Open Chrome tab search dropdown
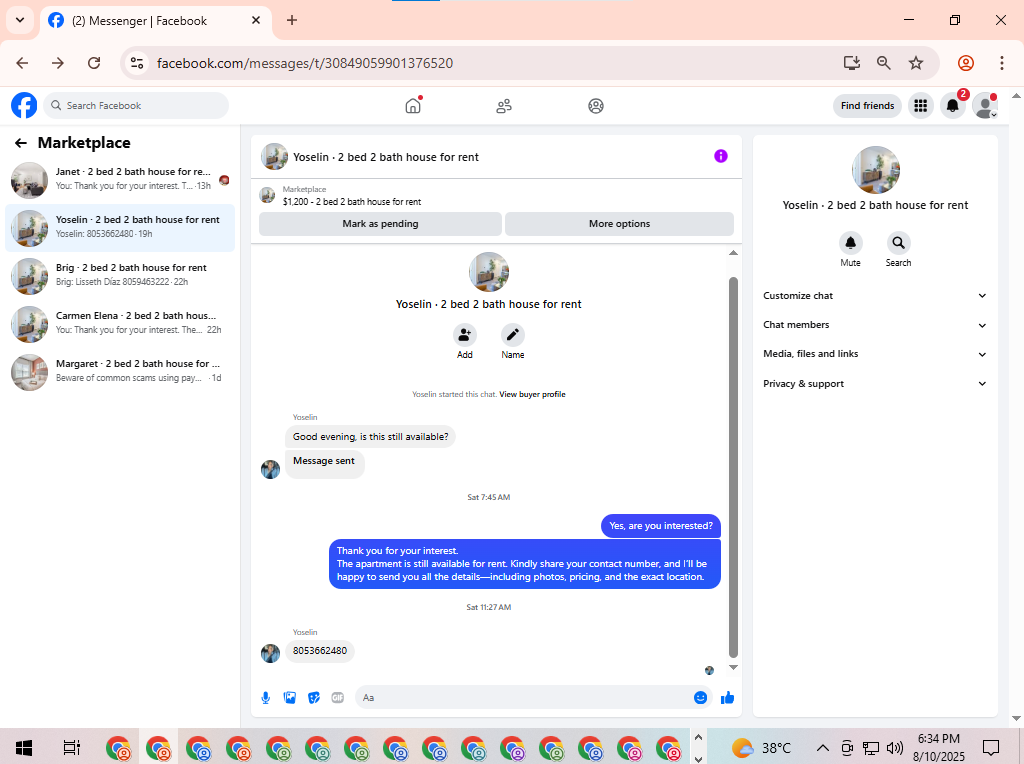This screenshot has width=1024, height=764. click(20, 20)
